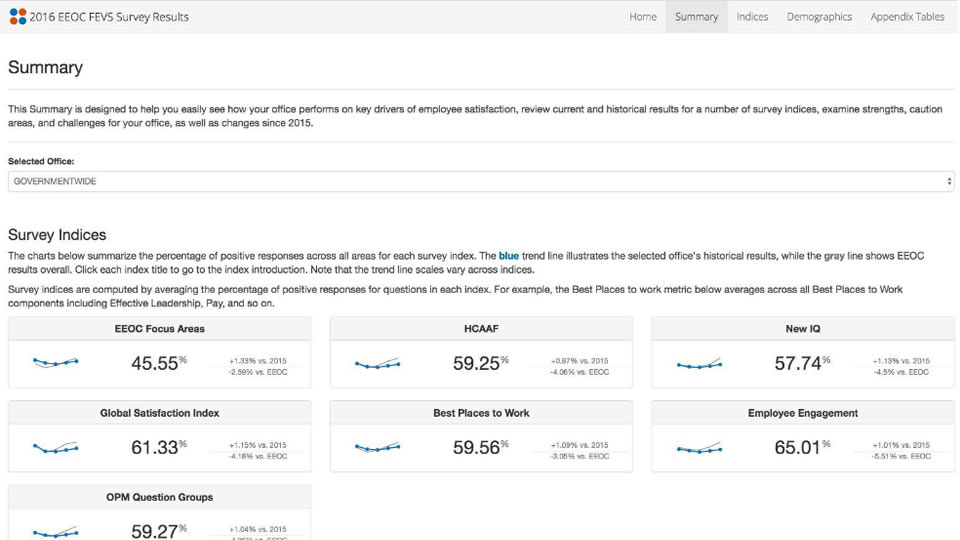Expand the Selected Office dropdown
960x540 pixels.
480,181
